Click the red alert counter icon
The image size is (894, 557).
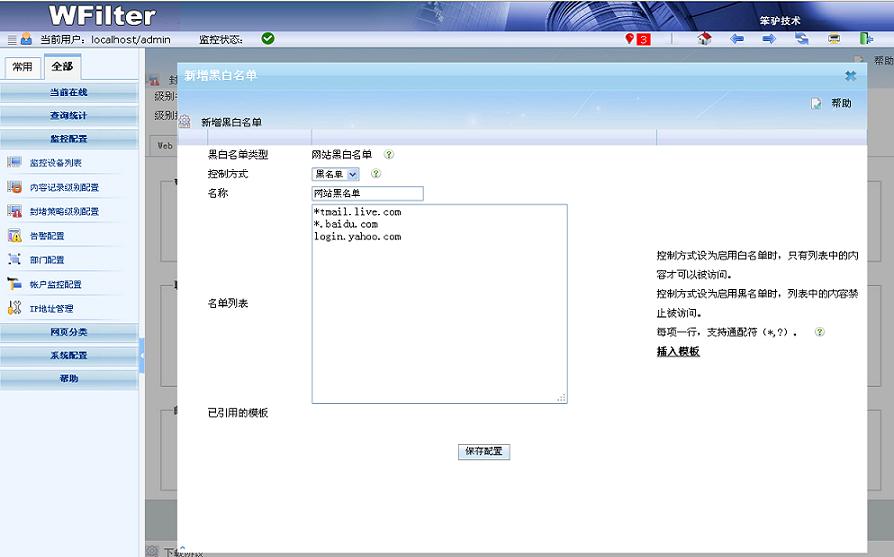point(637,39)
